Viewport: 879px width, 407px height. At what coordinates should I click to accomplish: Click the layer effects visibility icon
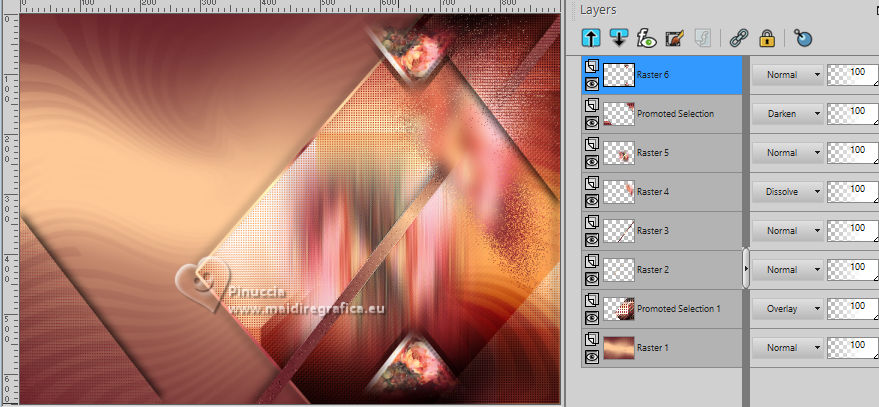(646, 38)
